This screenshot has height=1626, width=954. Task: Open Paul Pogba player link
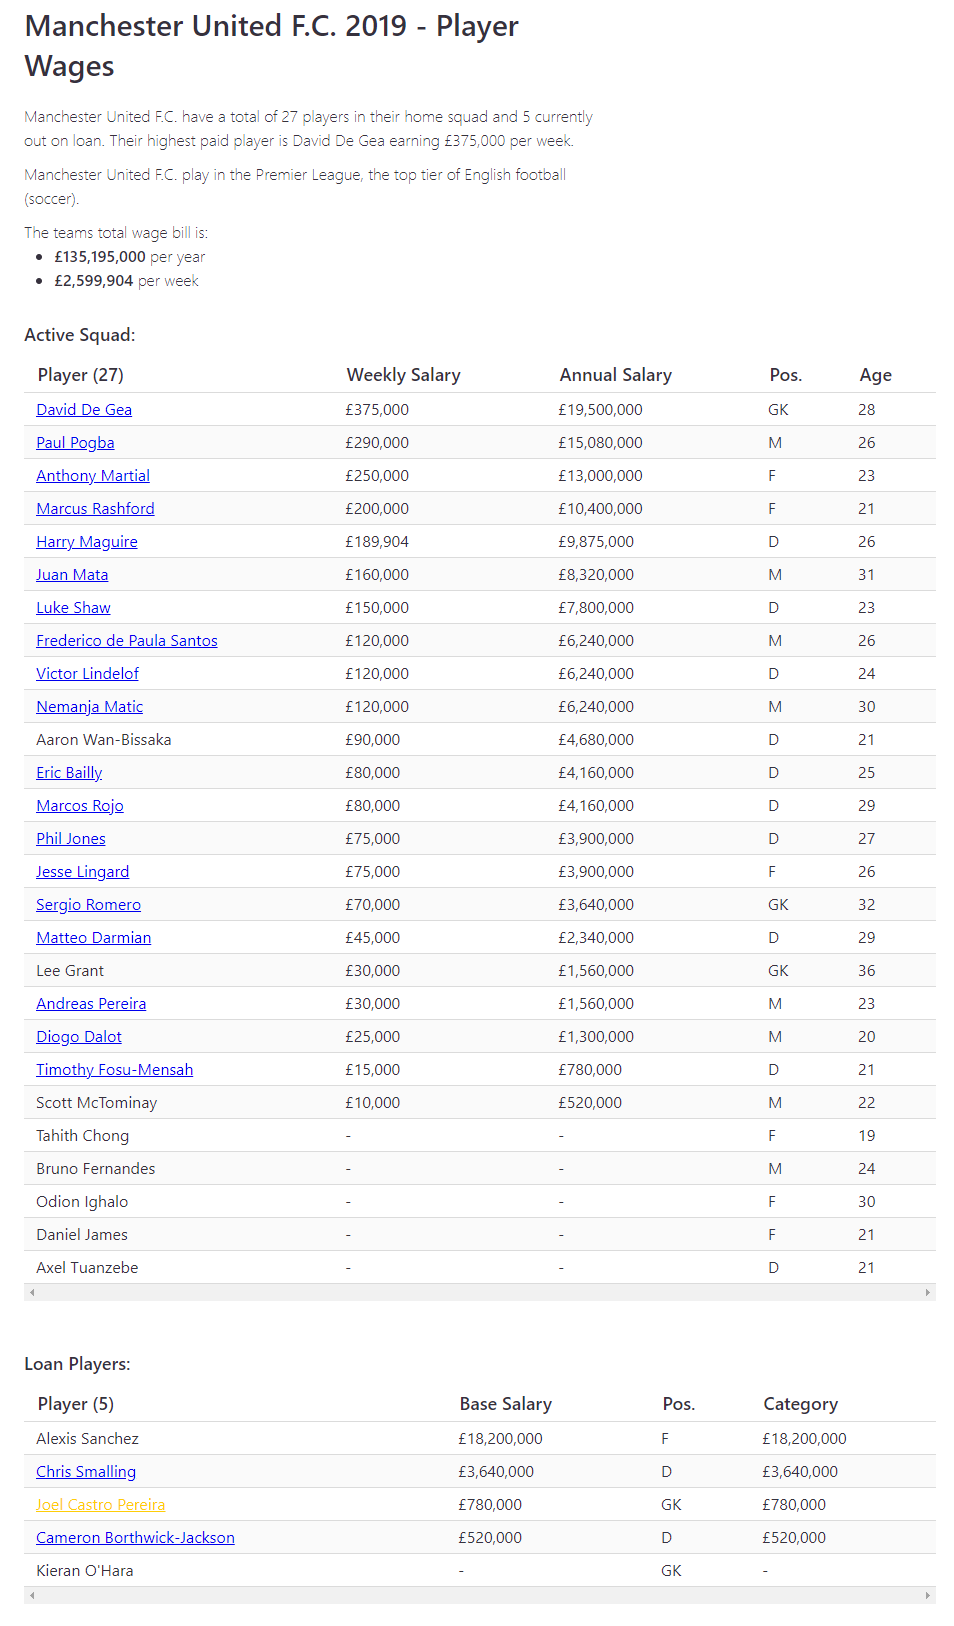click(x=75, y=442)
